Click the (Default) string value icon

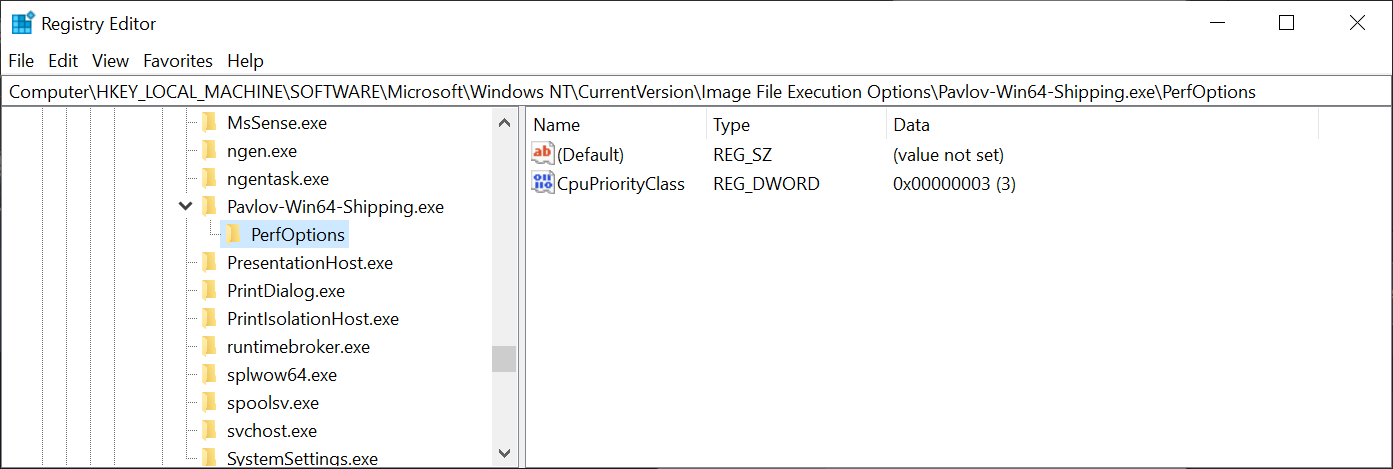coord(543,154)
